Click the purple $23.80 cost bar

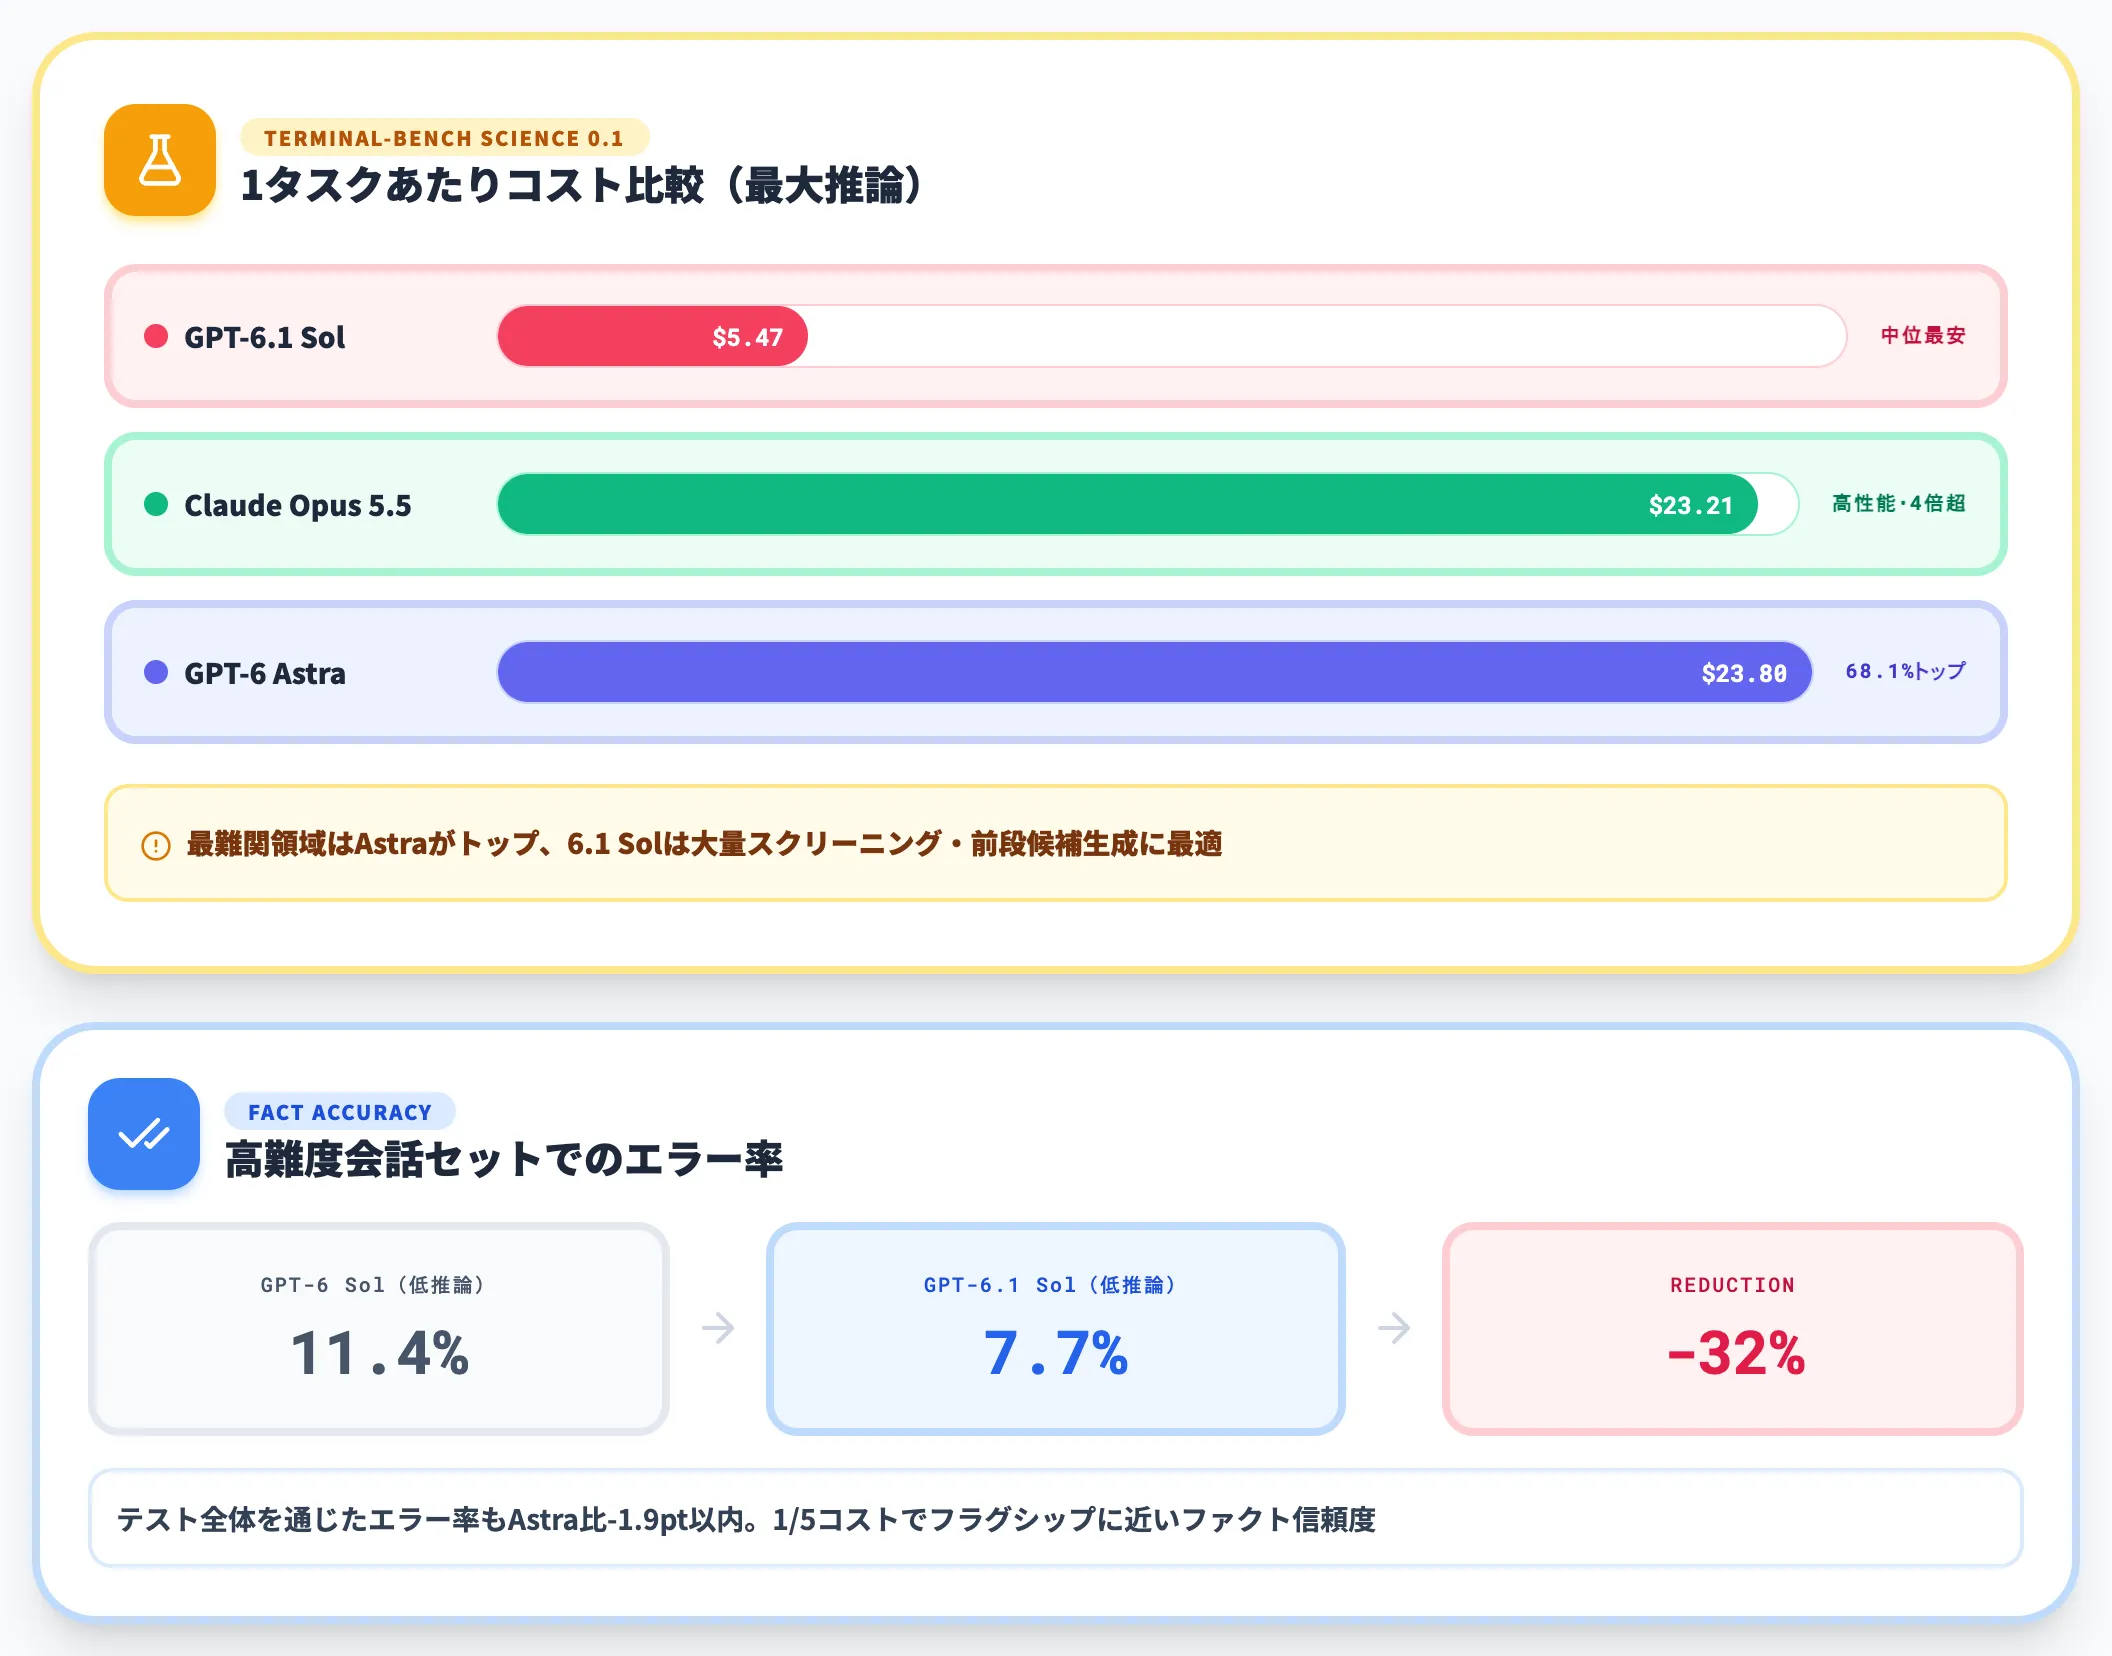pos(1155,672)
